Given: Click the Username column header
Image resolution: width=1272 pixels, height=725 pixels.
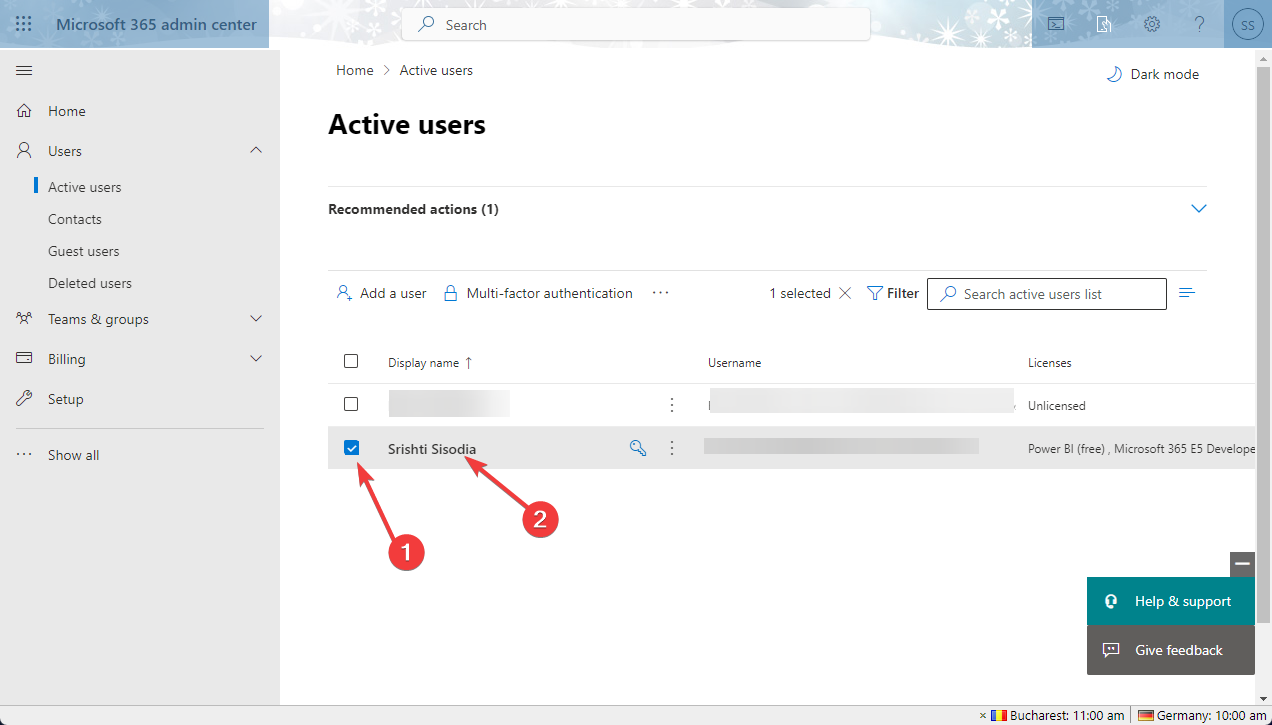Looking at the screenshot, I should [734, 363].
